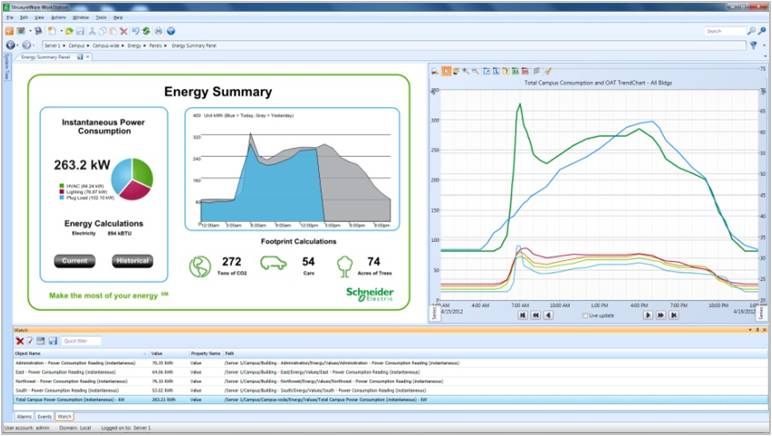Click the Search box at top right
Image resolution: width=772 pixels, height=436 pixels.
(724, 31)
